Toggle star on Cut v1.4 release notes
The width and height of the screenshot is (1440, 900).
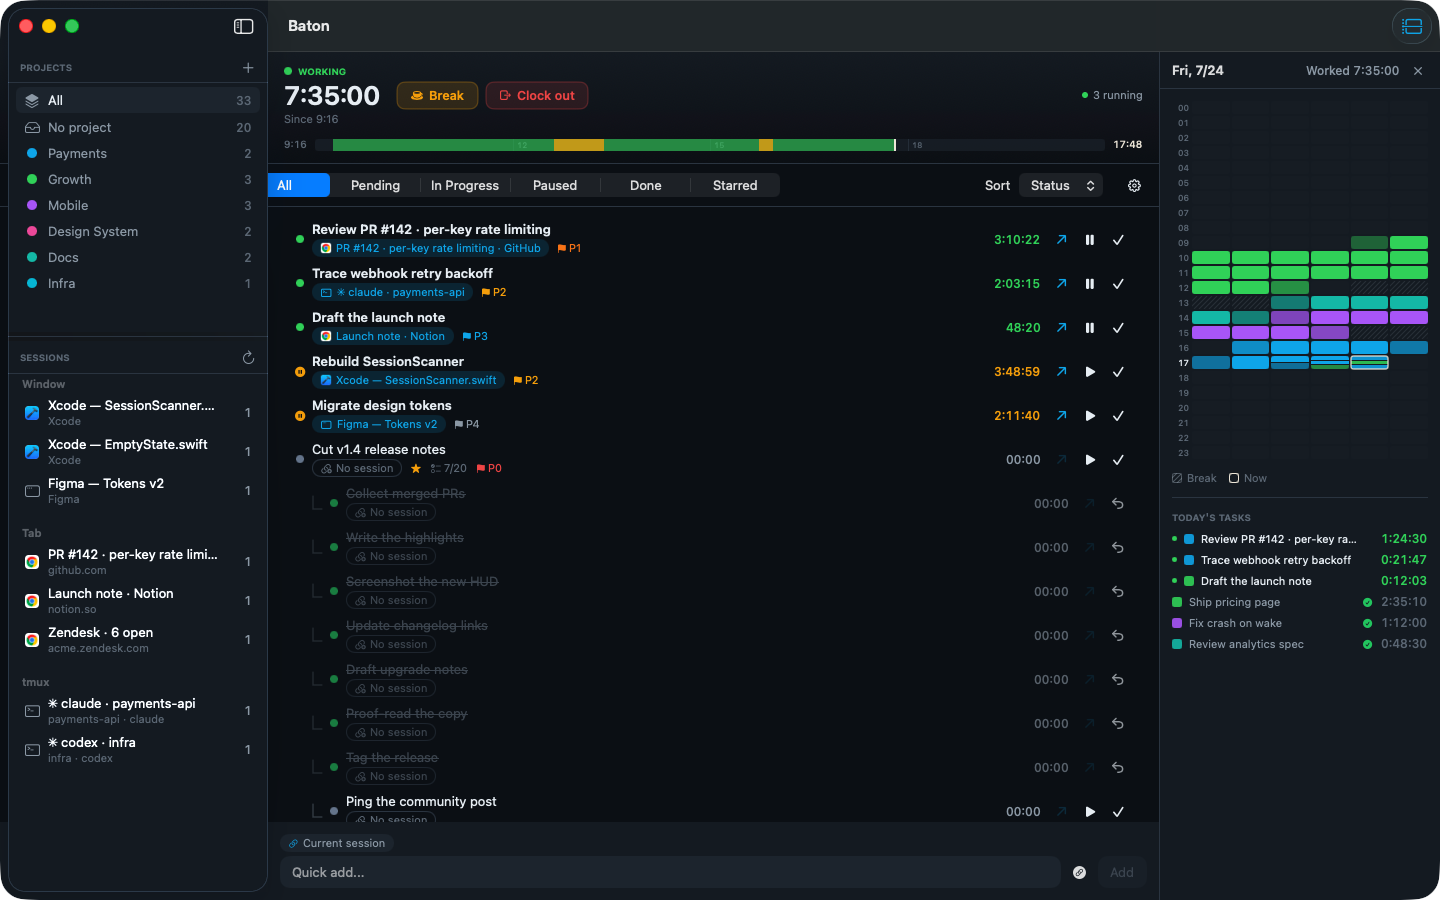pos(416,468)
